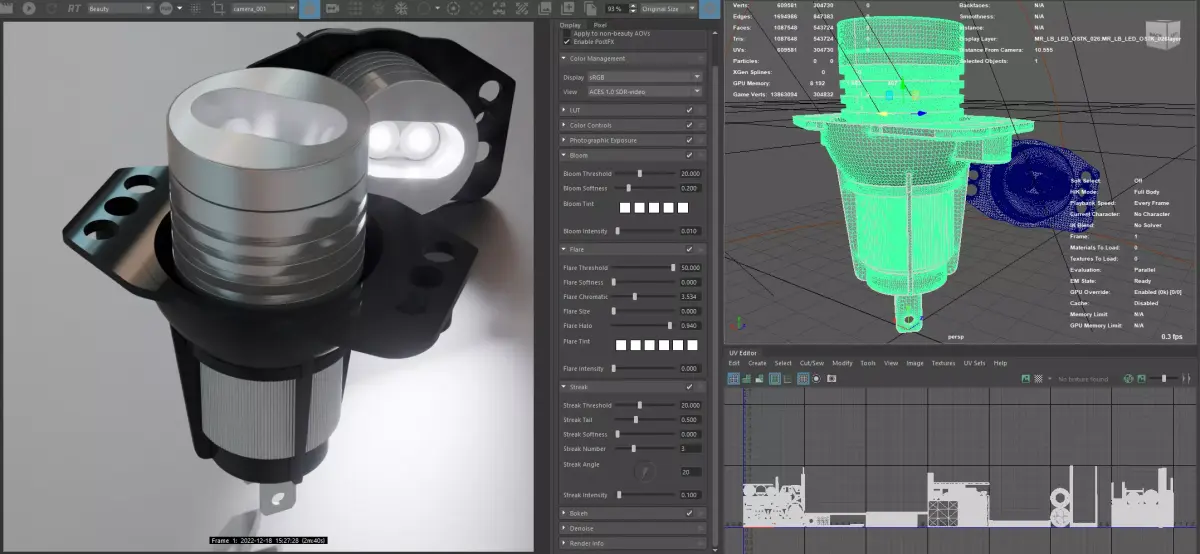This screenshot has width=1200, height=554.
Task: Open the UV Editor Modify menu
Action: 842,363
